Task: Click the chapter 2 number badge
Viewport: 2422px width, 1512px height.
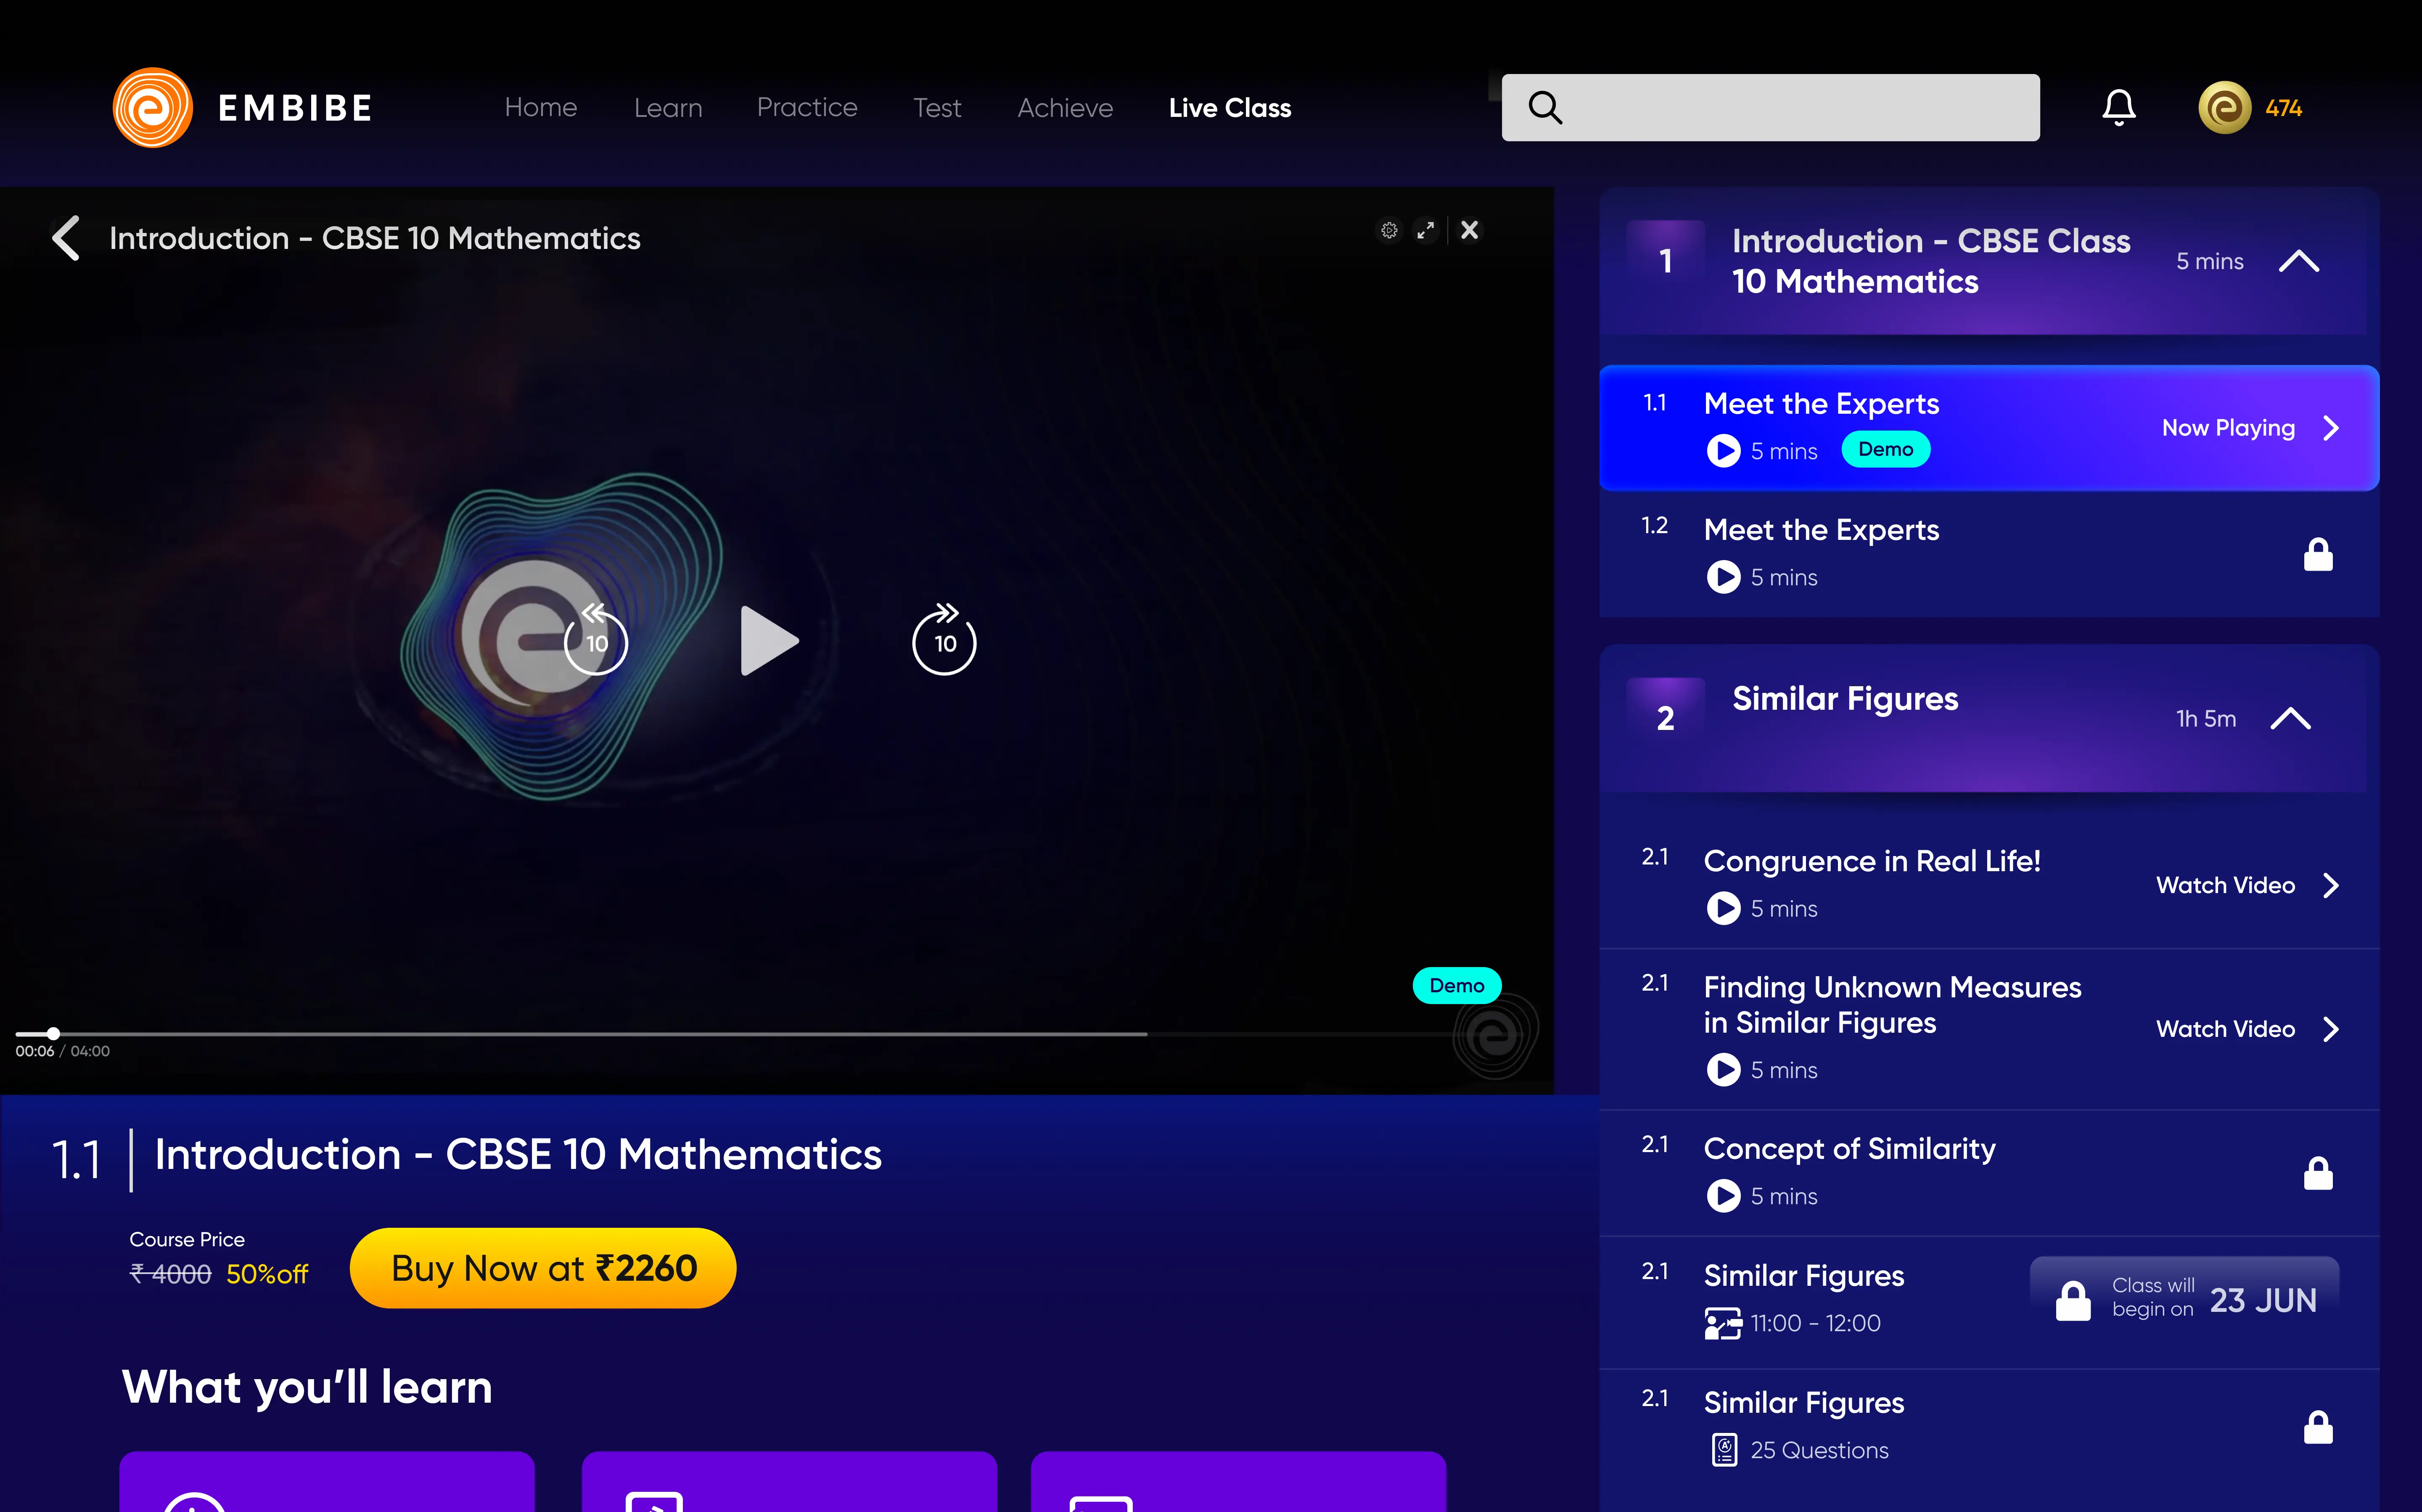Action: coord(1665,718)
